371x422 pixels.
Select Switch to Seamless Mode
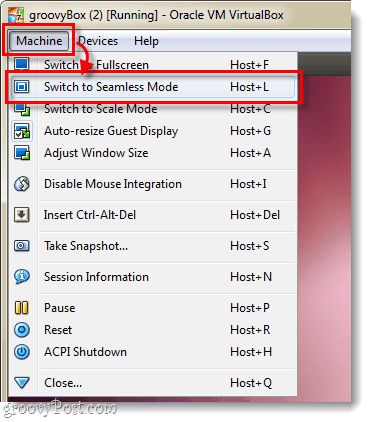pos(153,87)
